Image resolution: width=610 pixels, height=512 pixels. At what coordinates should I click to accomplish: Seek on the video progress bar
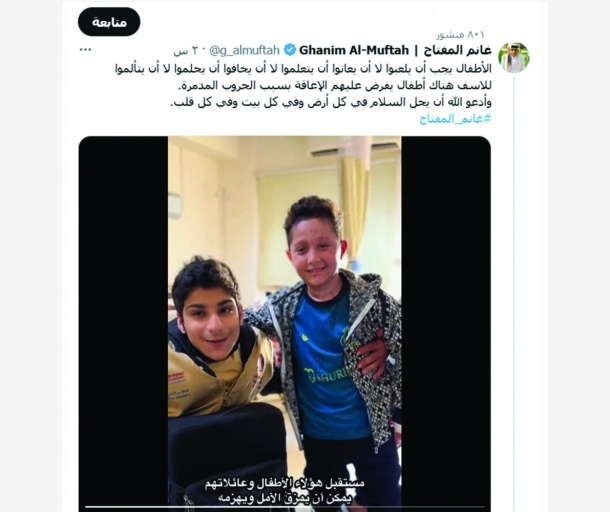pyautogui.click(x=284, y=507)
